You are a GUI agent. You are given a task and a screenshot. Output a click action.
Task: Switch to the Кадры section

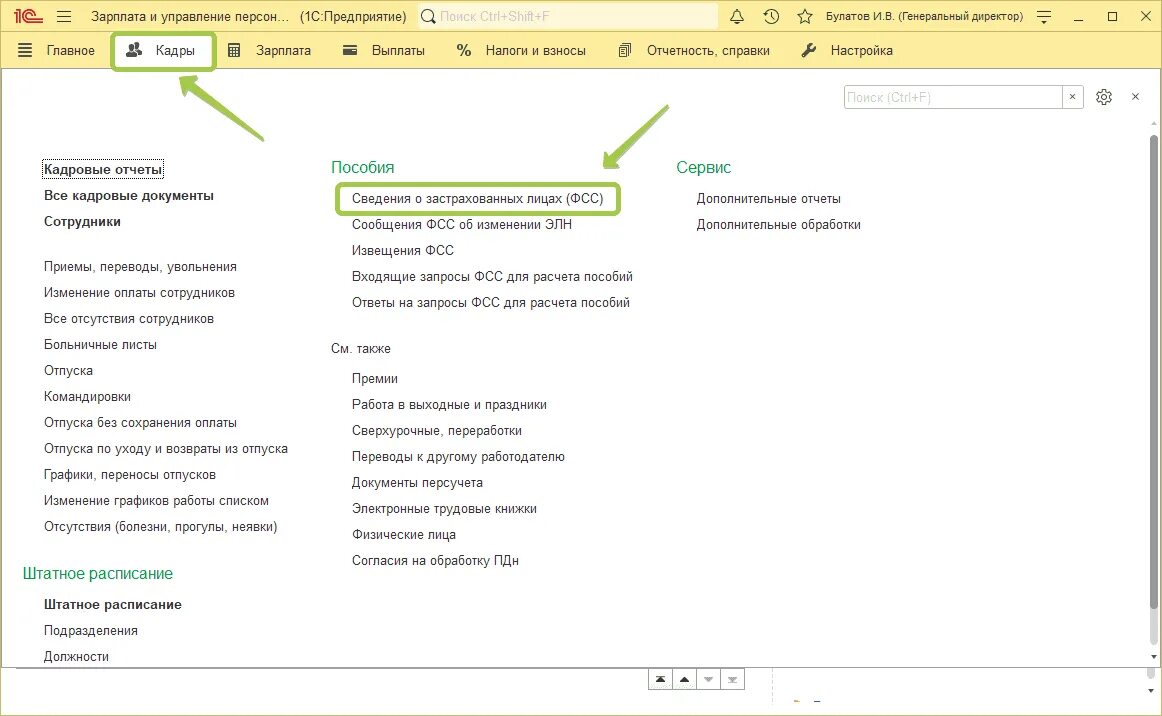click(163, 50)
